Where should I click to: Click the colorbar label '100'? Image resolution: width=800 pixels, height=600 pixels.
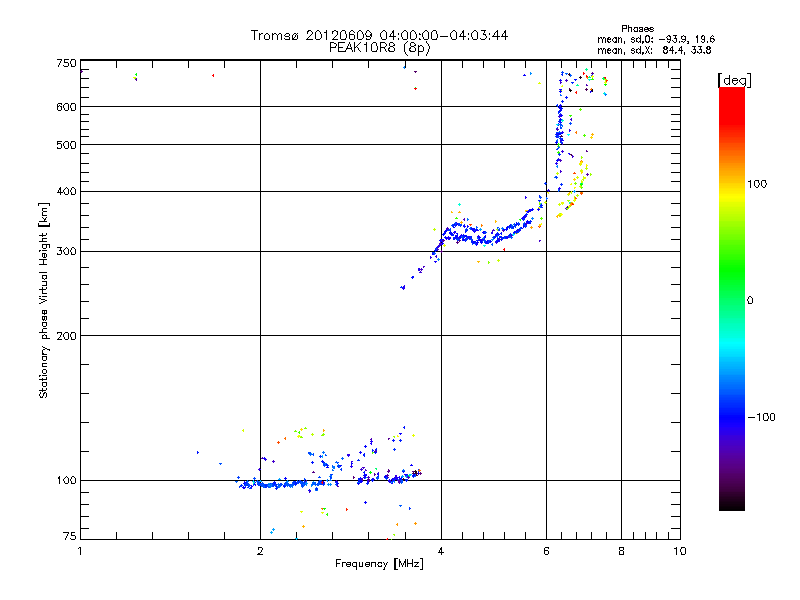757,184
